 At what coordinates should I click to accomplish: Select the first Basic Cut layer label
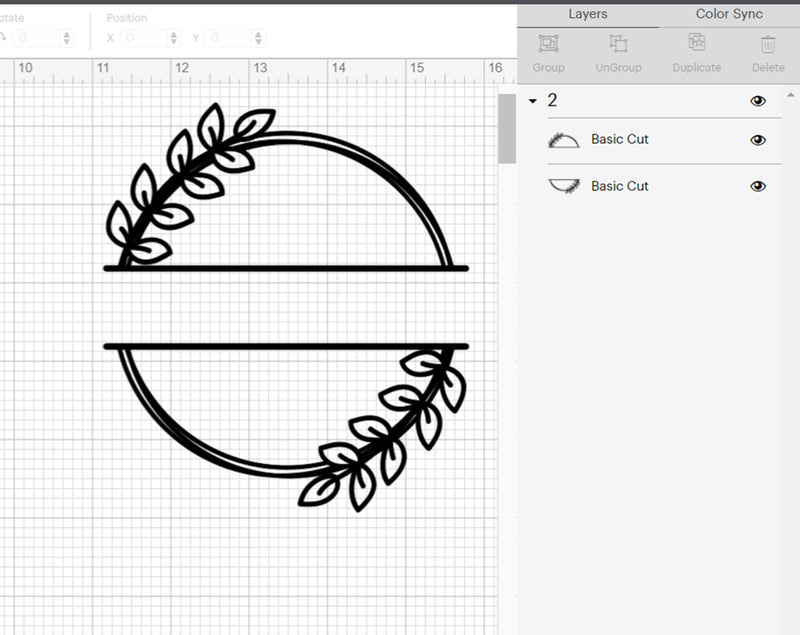coord(619,139)
